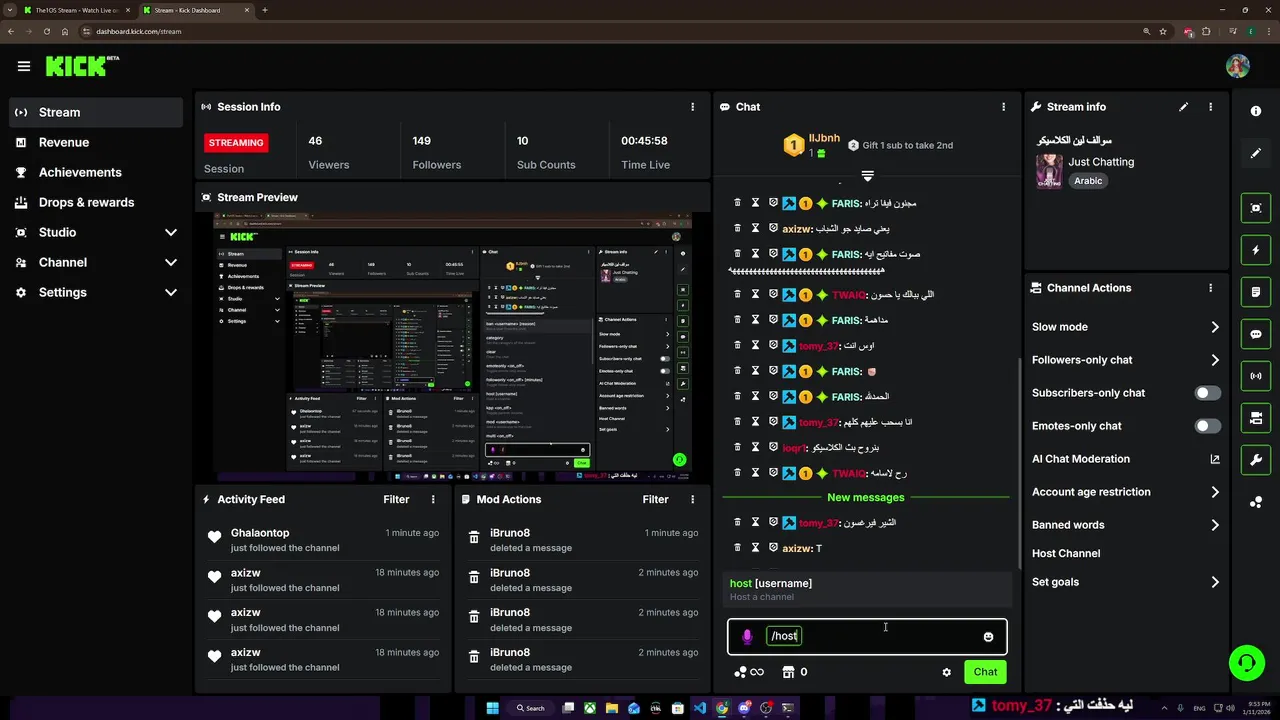Toggle Emotes-only chat switch
Viewport: 1280px width, 720px height.
pyautogui.click(x=1208, y=426)
